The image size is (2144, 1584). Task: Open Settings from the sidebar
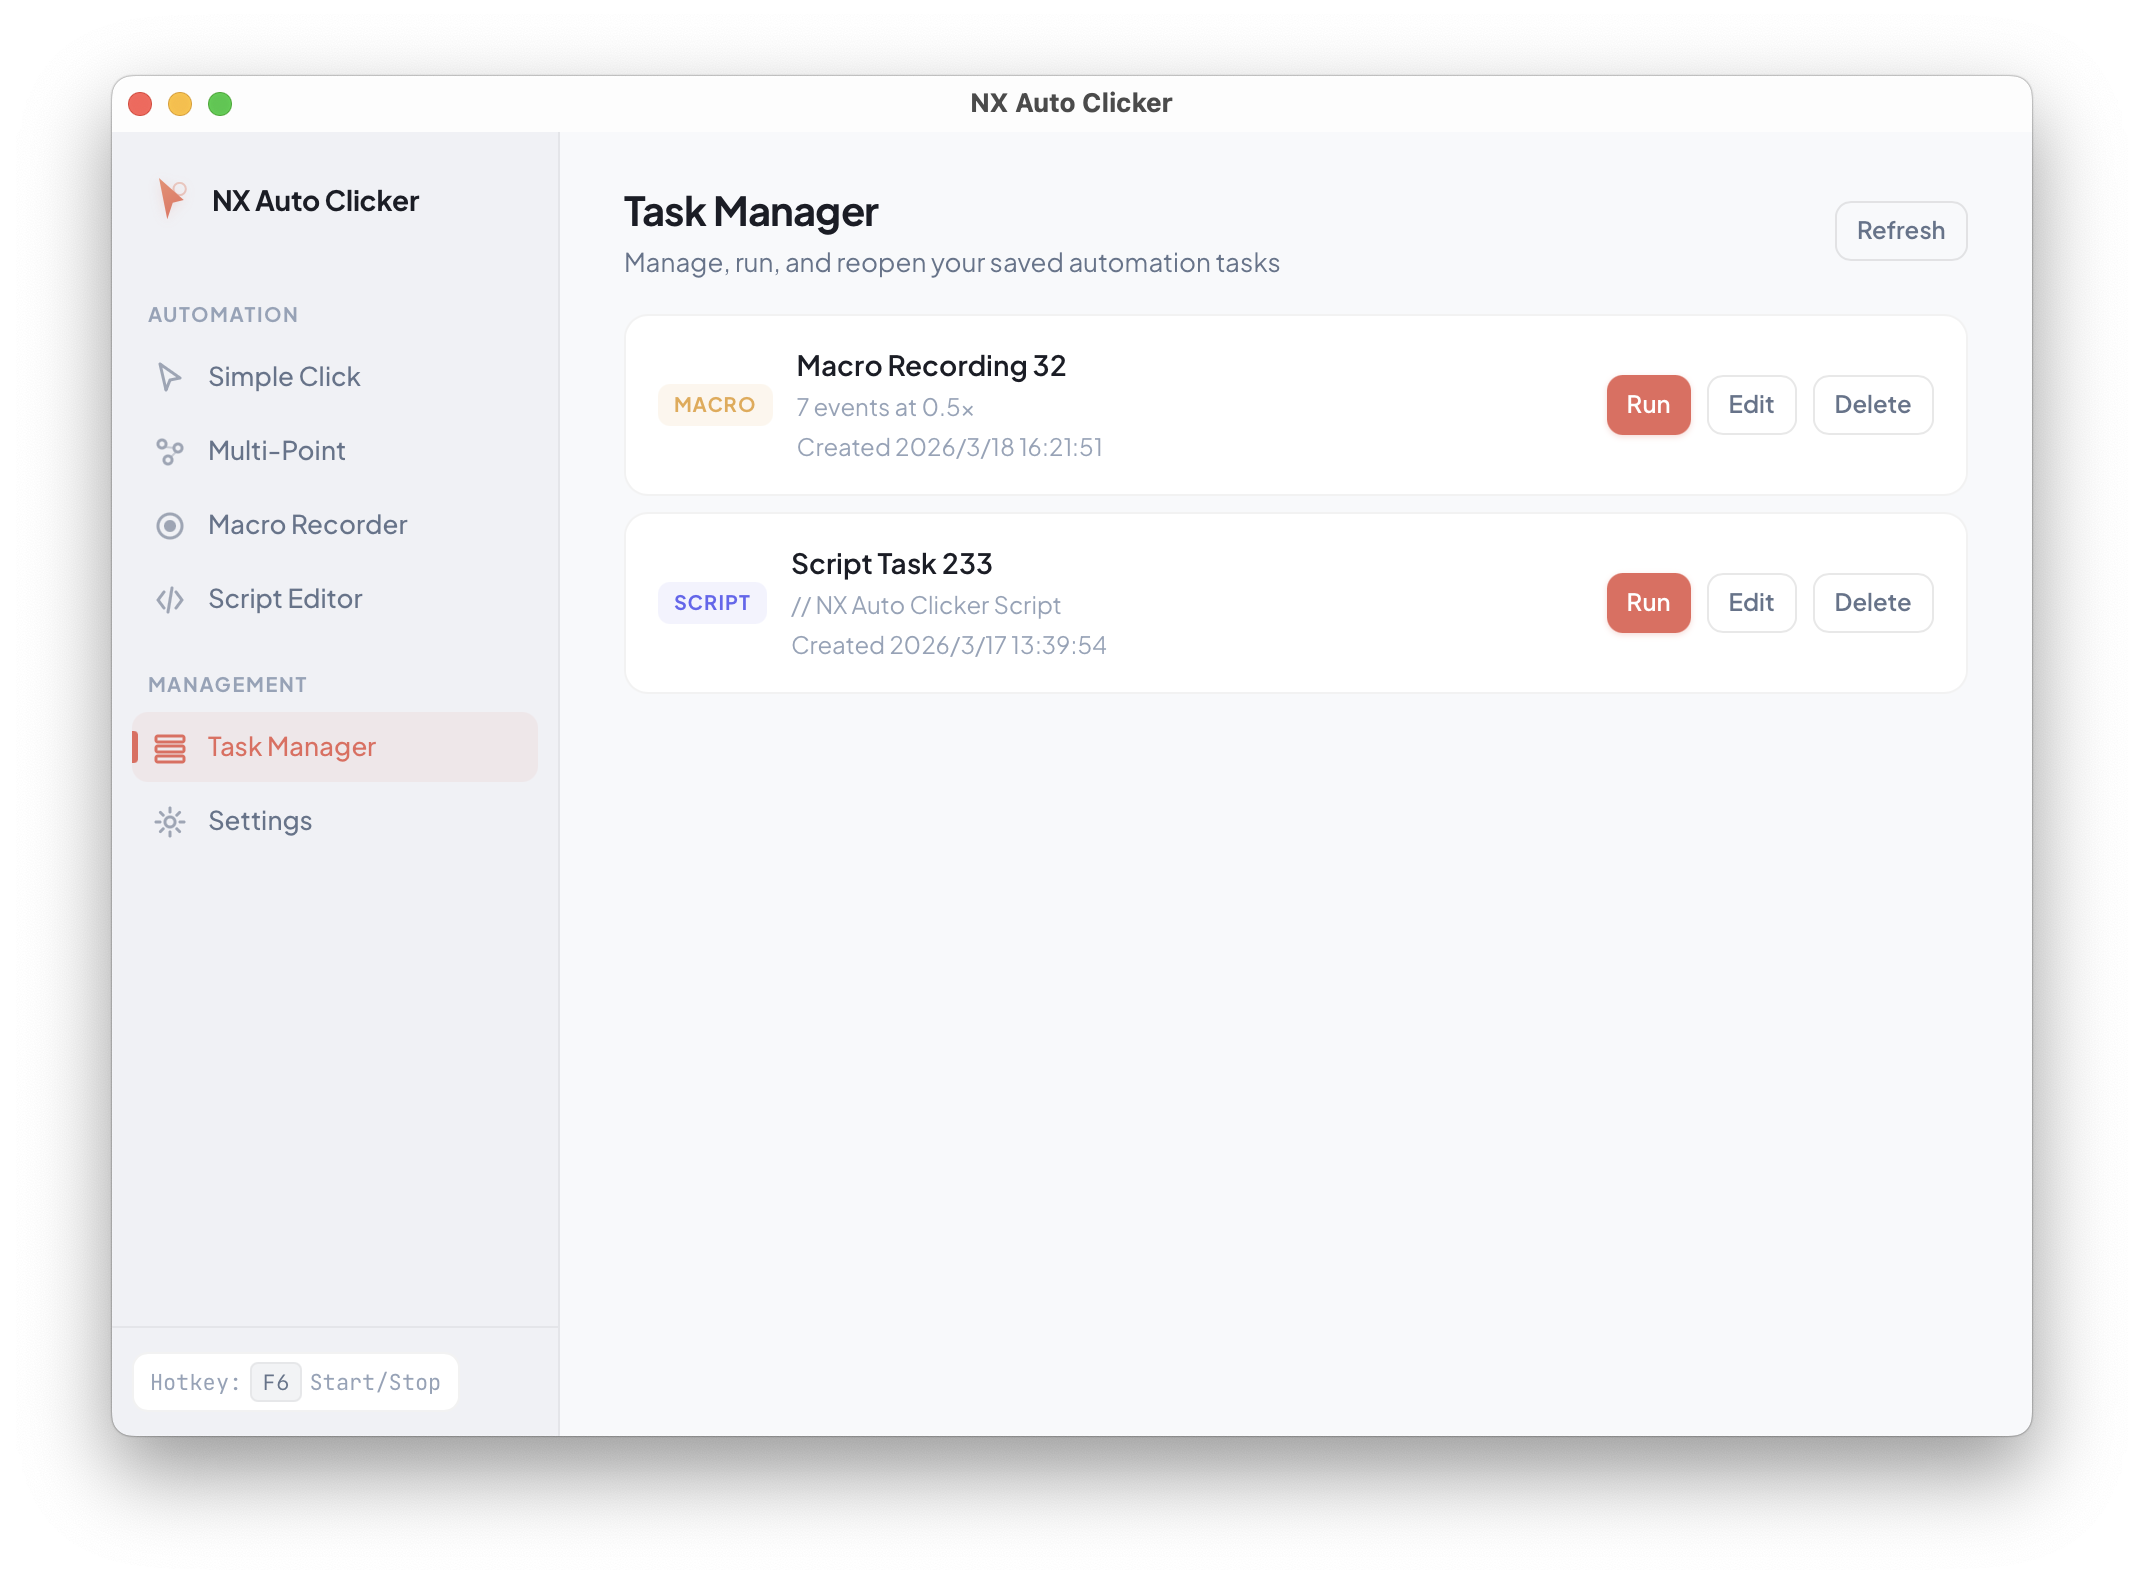point(260,821)
